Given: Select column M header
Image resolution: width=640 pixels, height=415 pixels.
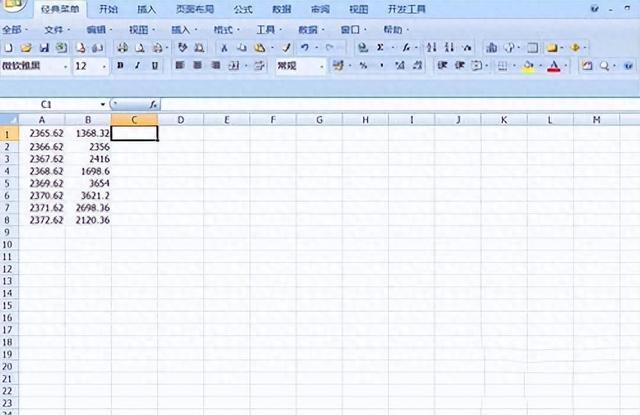Looking at the screenshot, I should pos(596,120).
